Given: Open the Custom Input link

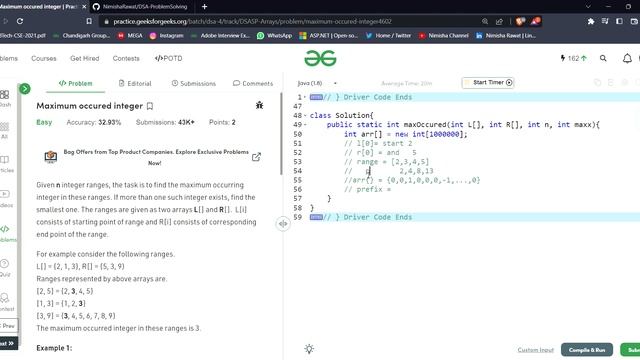Looking at the screenshot, I should click(x=536, y=350).
